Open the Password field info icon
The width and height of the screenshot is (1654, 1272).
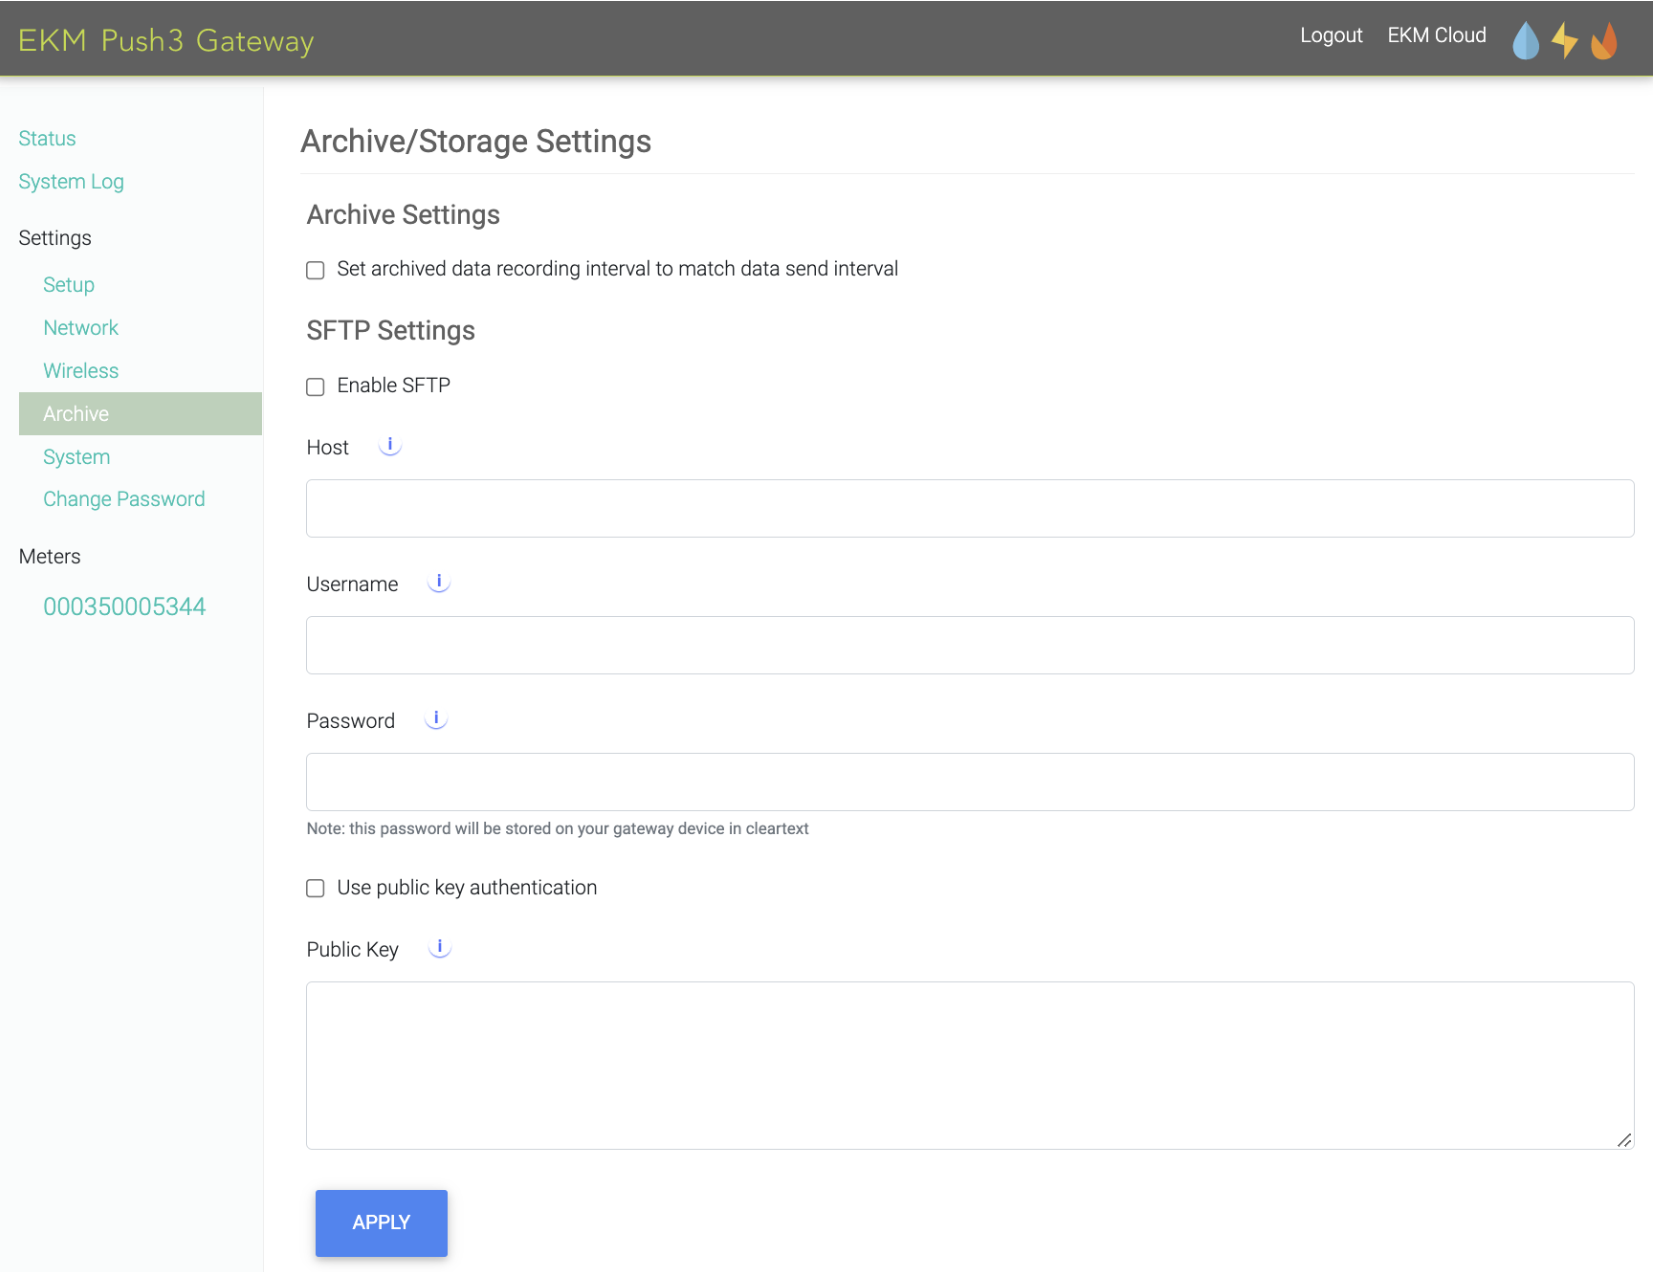coord(436,719)
